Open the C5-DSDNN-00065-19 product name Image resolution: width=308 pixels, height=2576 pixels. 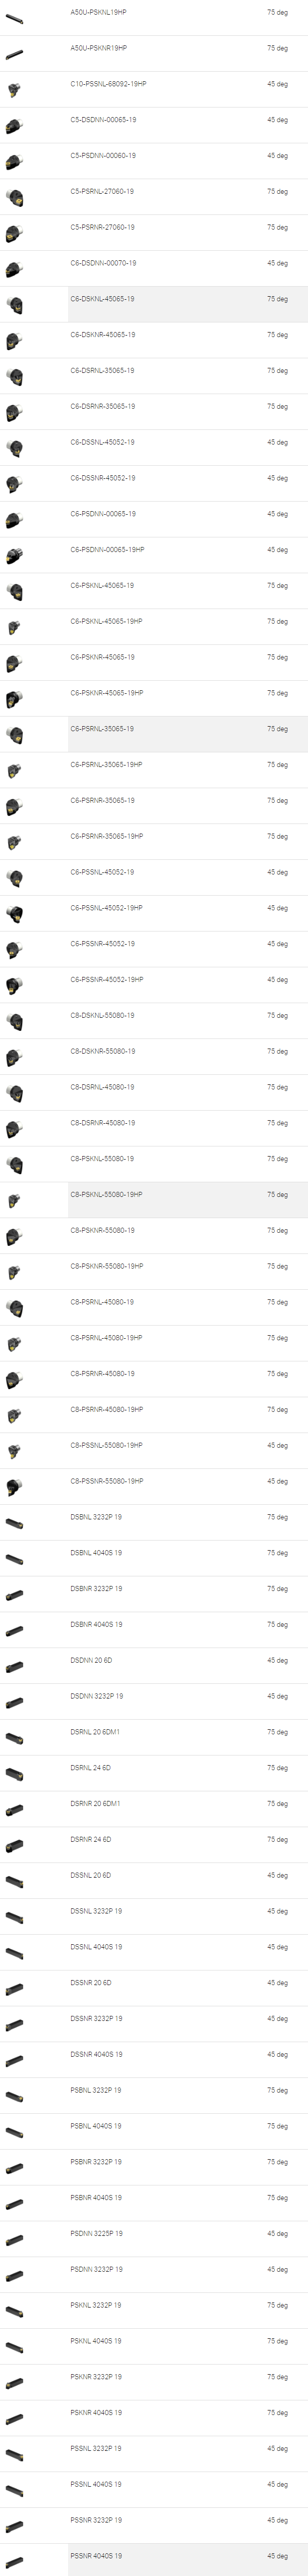(103, 120)
